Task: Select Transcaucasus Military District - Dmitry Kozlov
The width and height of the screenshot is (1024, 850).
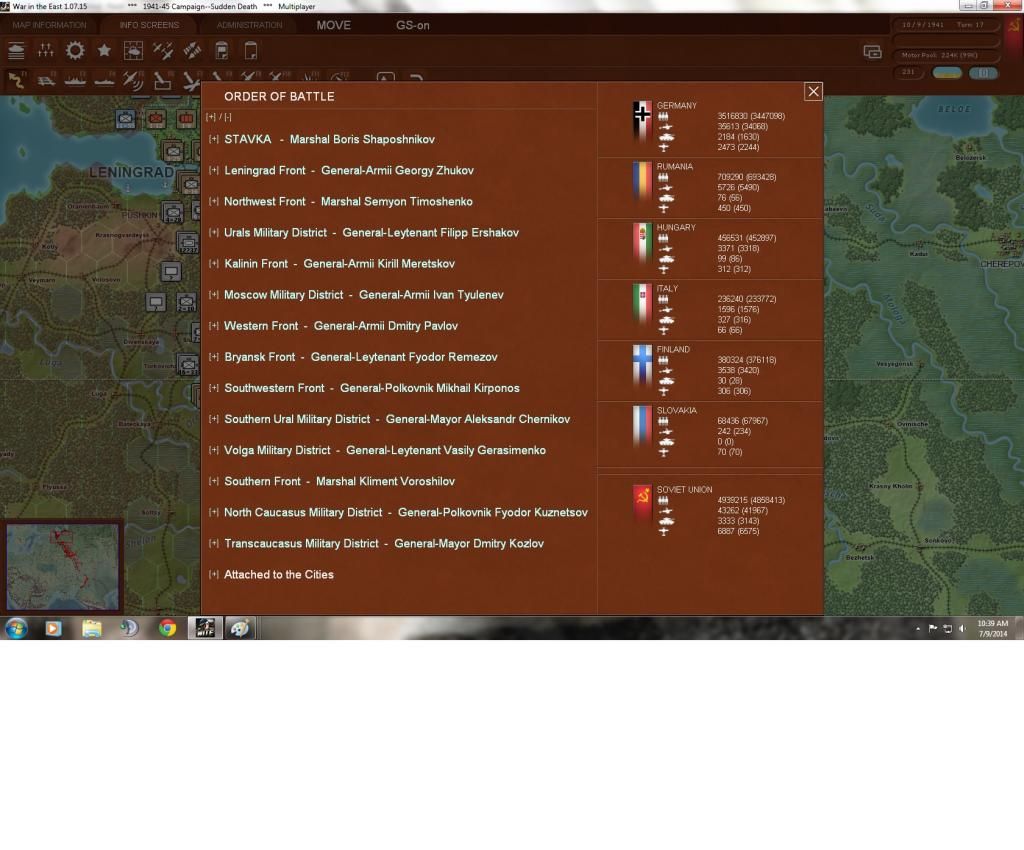Action: 384,543
